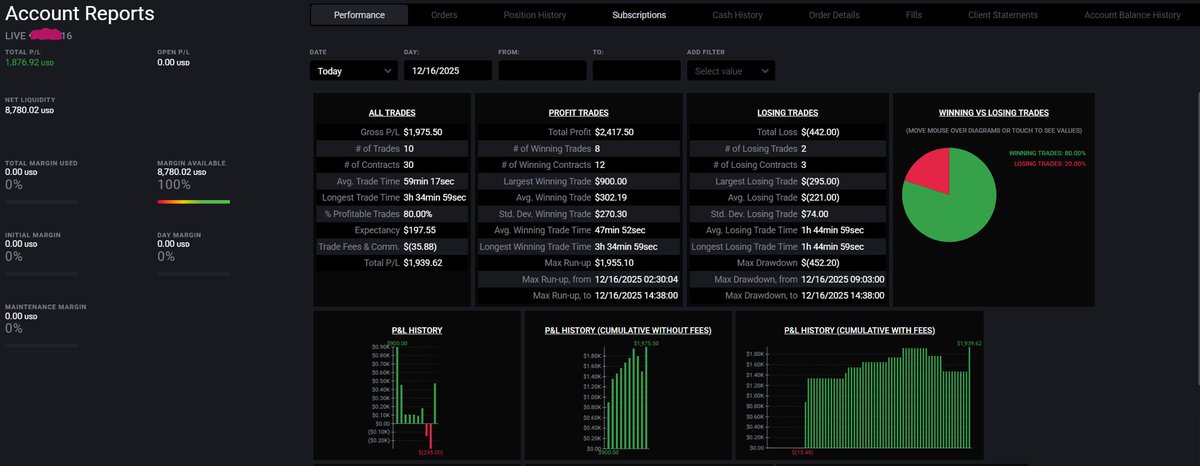1200x466 pixels.
Task: Click the P&L History bar chart
Action: point(404,398)
